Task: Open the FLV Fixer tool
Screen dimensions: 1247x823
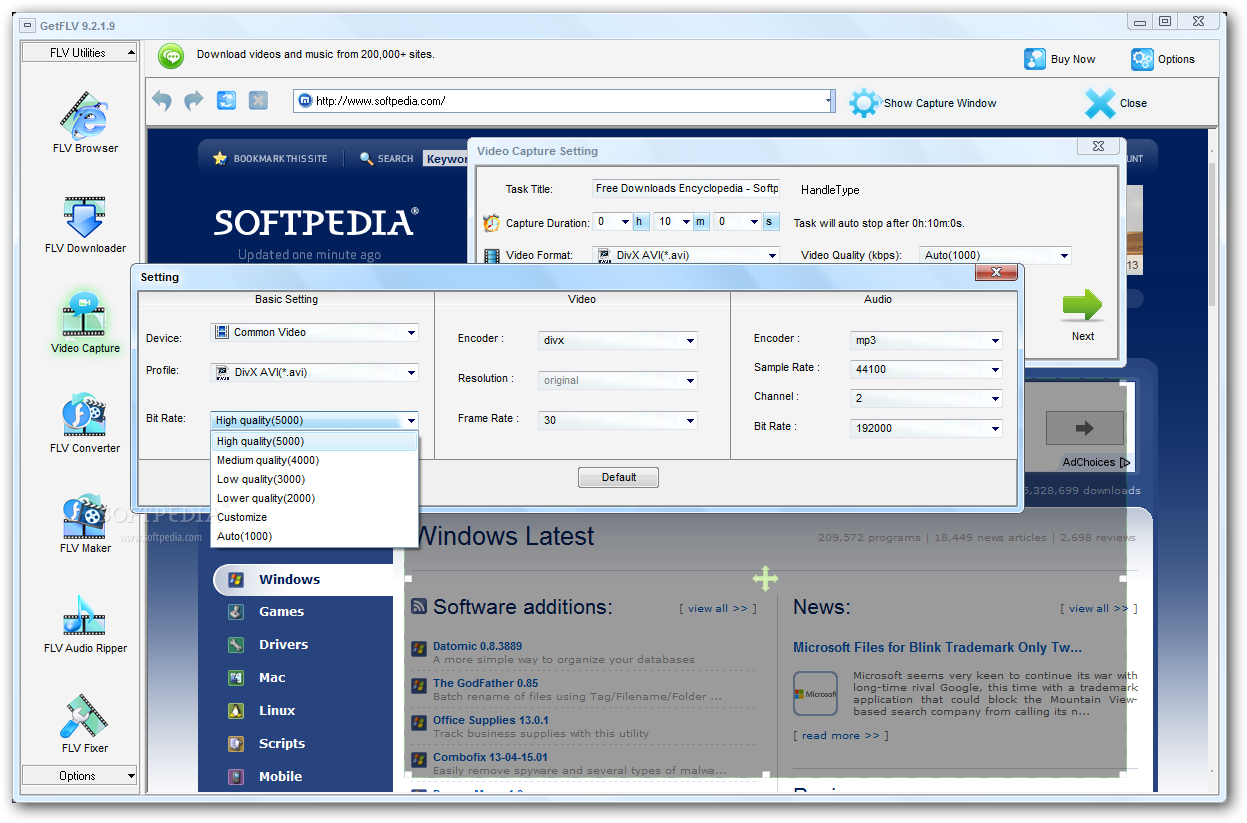Action: (x=85, y=723)
